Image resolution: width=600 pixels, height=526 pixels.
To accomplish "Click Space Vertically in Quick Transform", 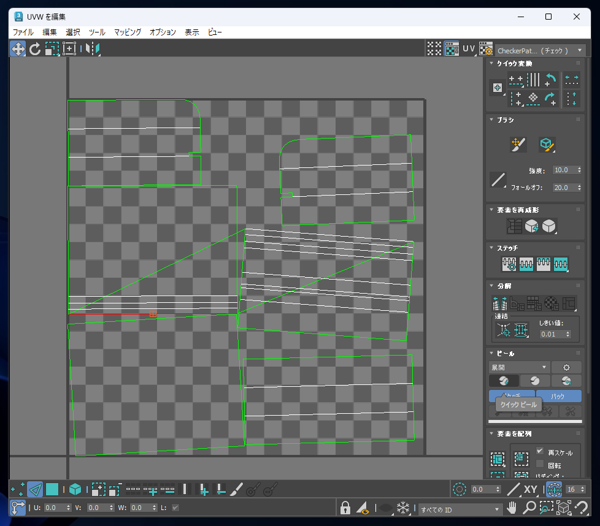I will point(572,98).
